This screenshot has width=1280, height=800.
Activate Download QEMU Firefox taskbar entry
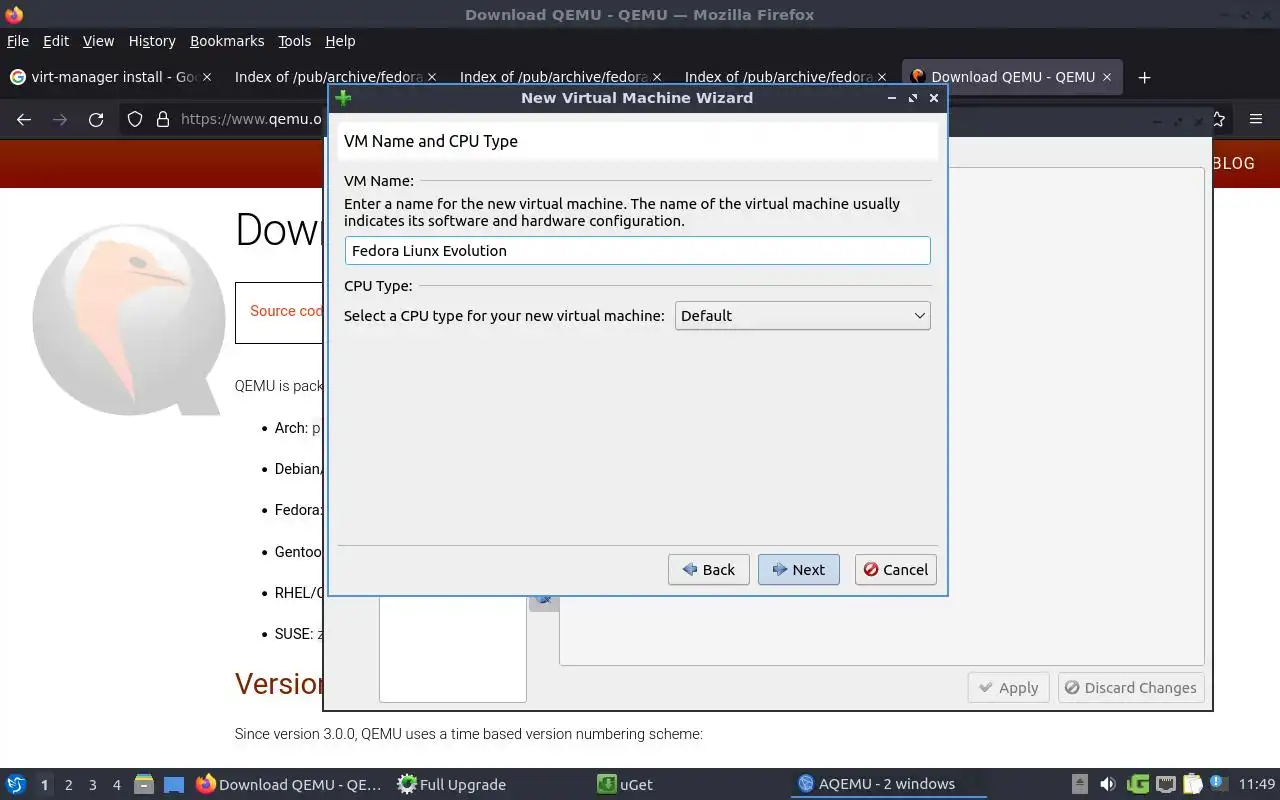pyautogui.click(x=289, y=784)
